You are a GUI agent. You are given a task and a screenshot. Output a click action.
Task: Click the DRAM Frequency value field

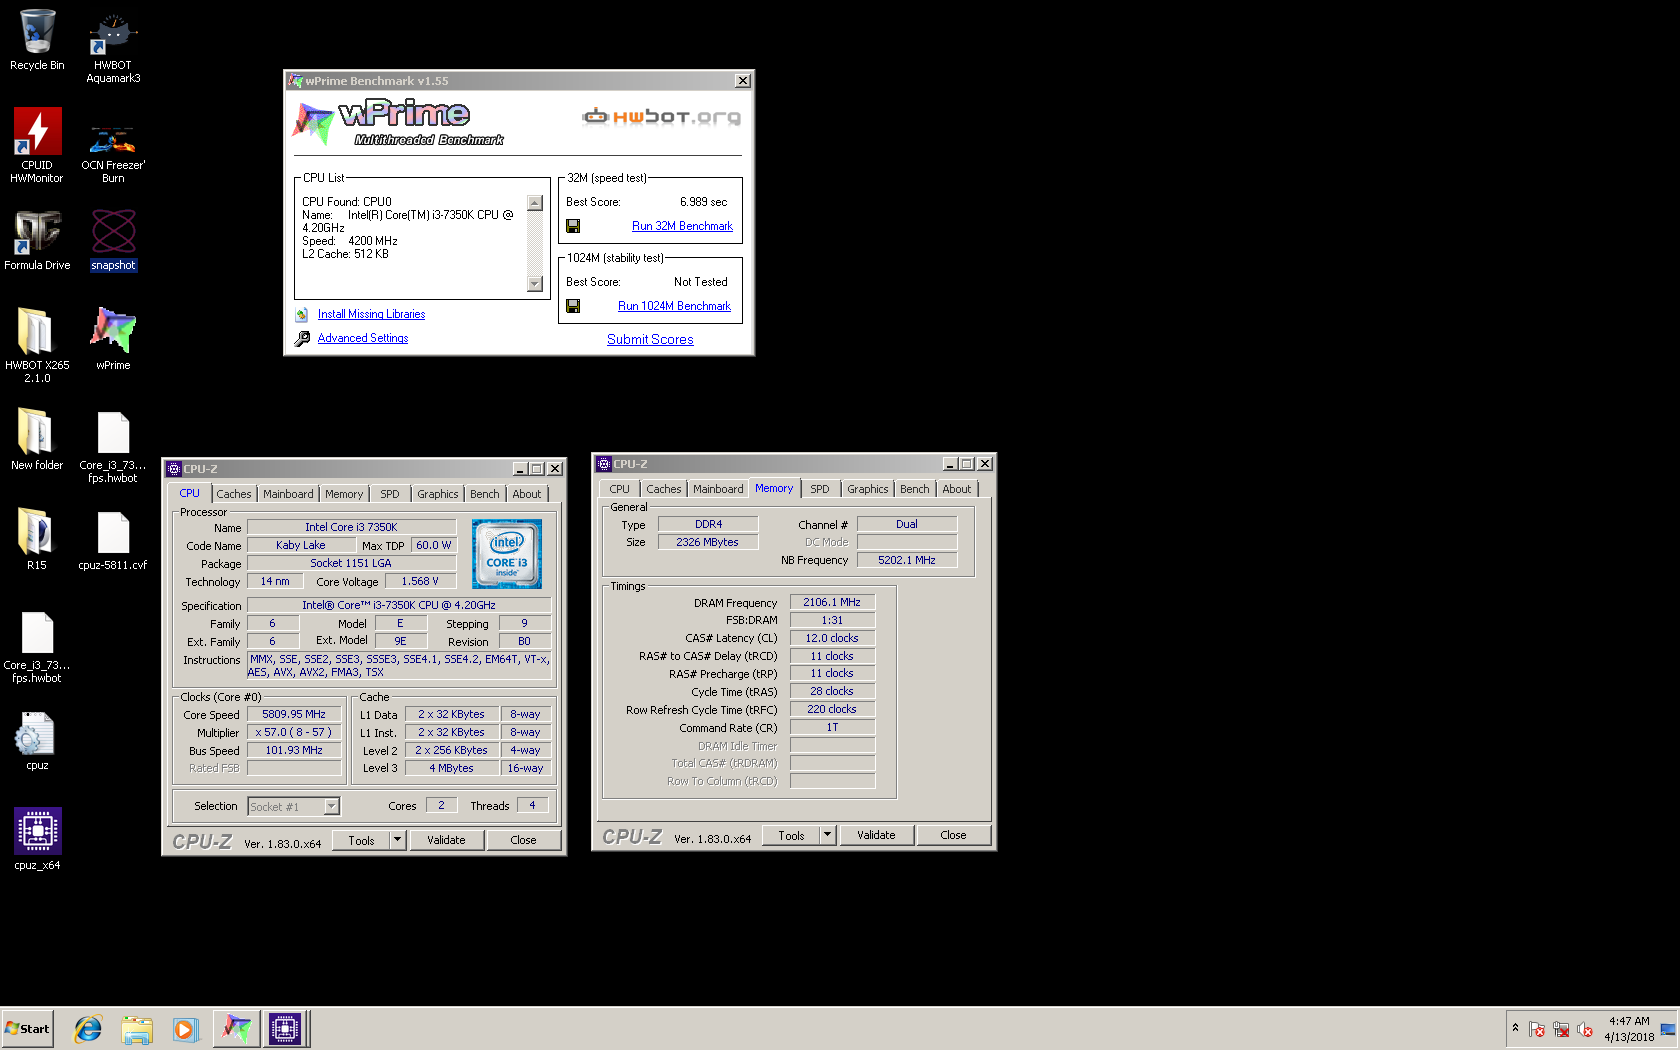pos(832,602)
